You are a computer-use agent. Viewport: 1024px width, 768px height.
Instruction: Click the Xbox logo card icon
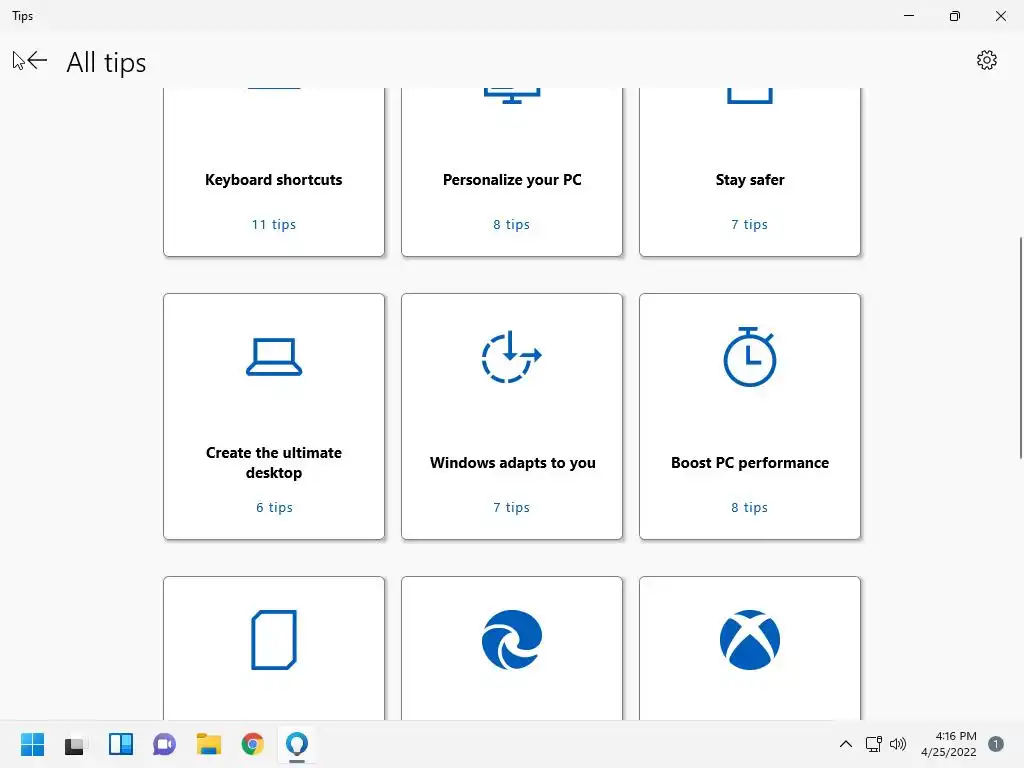(x=750, y=639)
